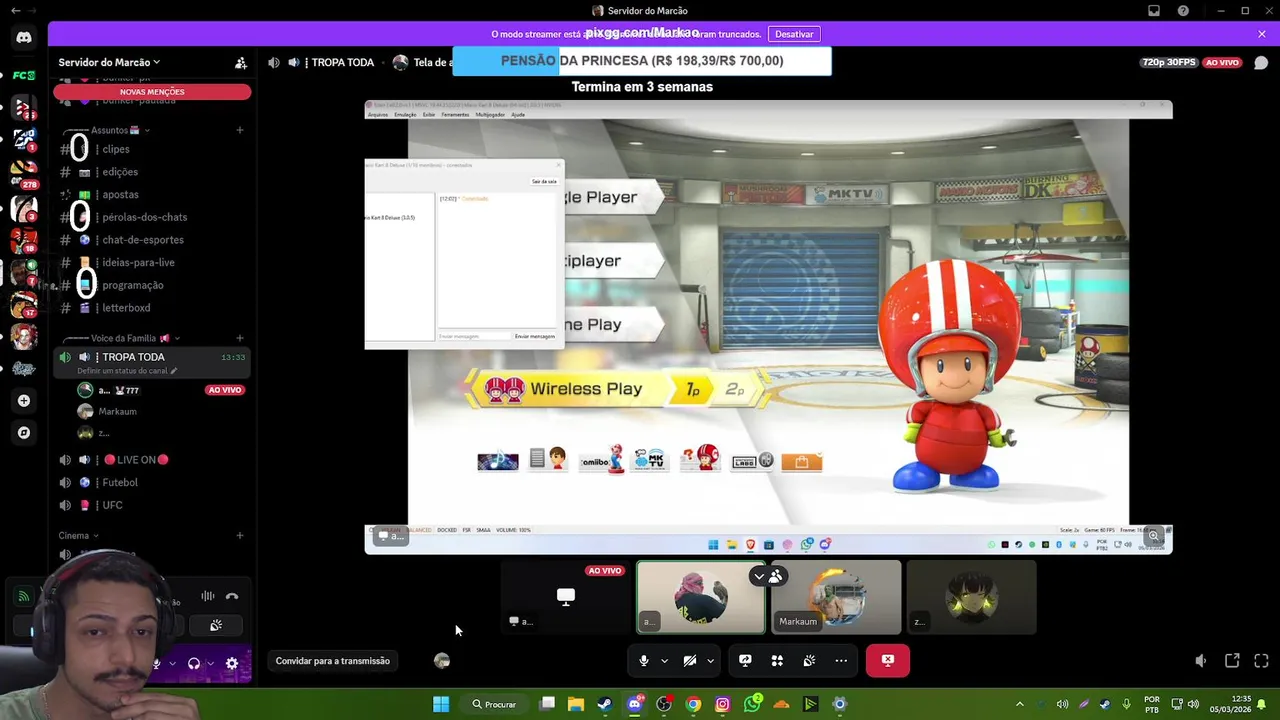The height and width of the screenshot is (720, 1280).
Task: Create channel in Voice da Familia category
Action: pos(240,338)
